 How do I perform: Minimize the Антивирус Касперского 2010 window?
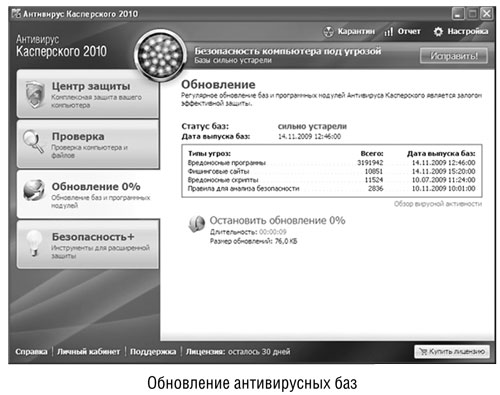tap(458, 14)
